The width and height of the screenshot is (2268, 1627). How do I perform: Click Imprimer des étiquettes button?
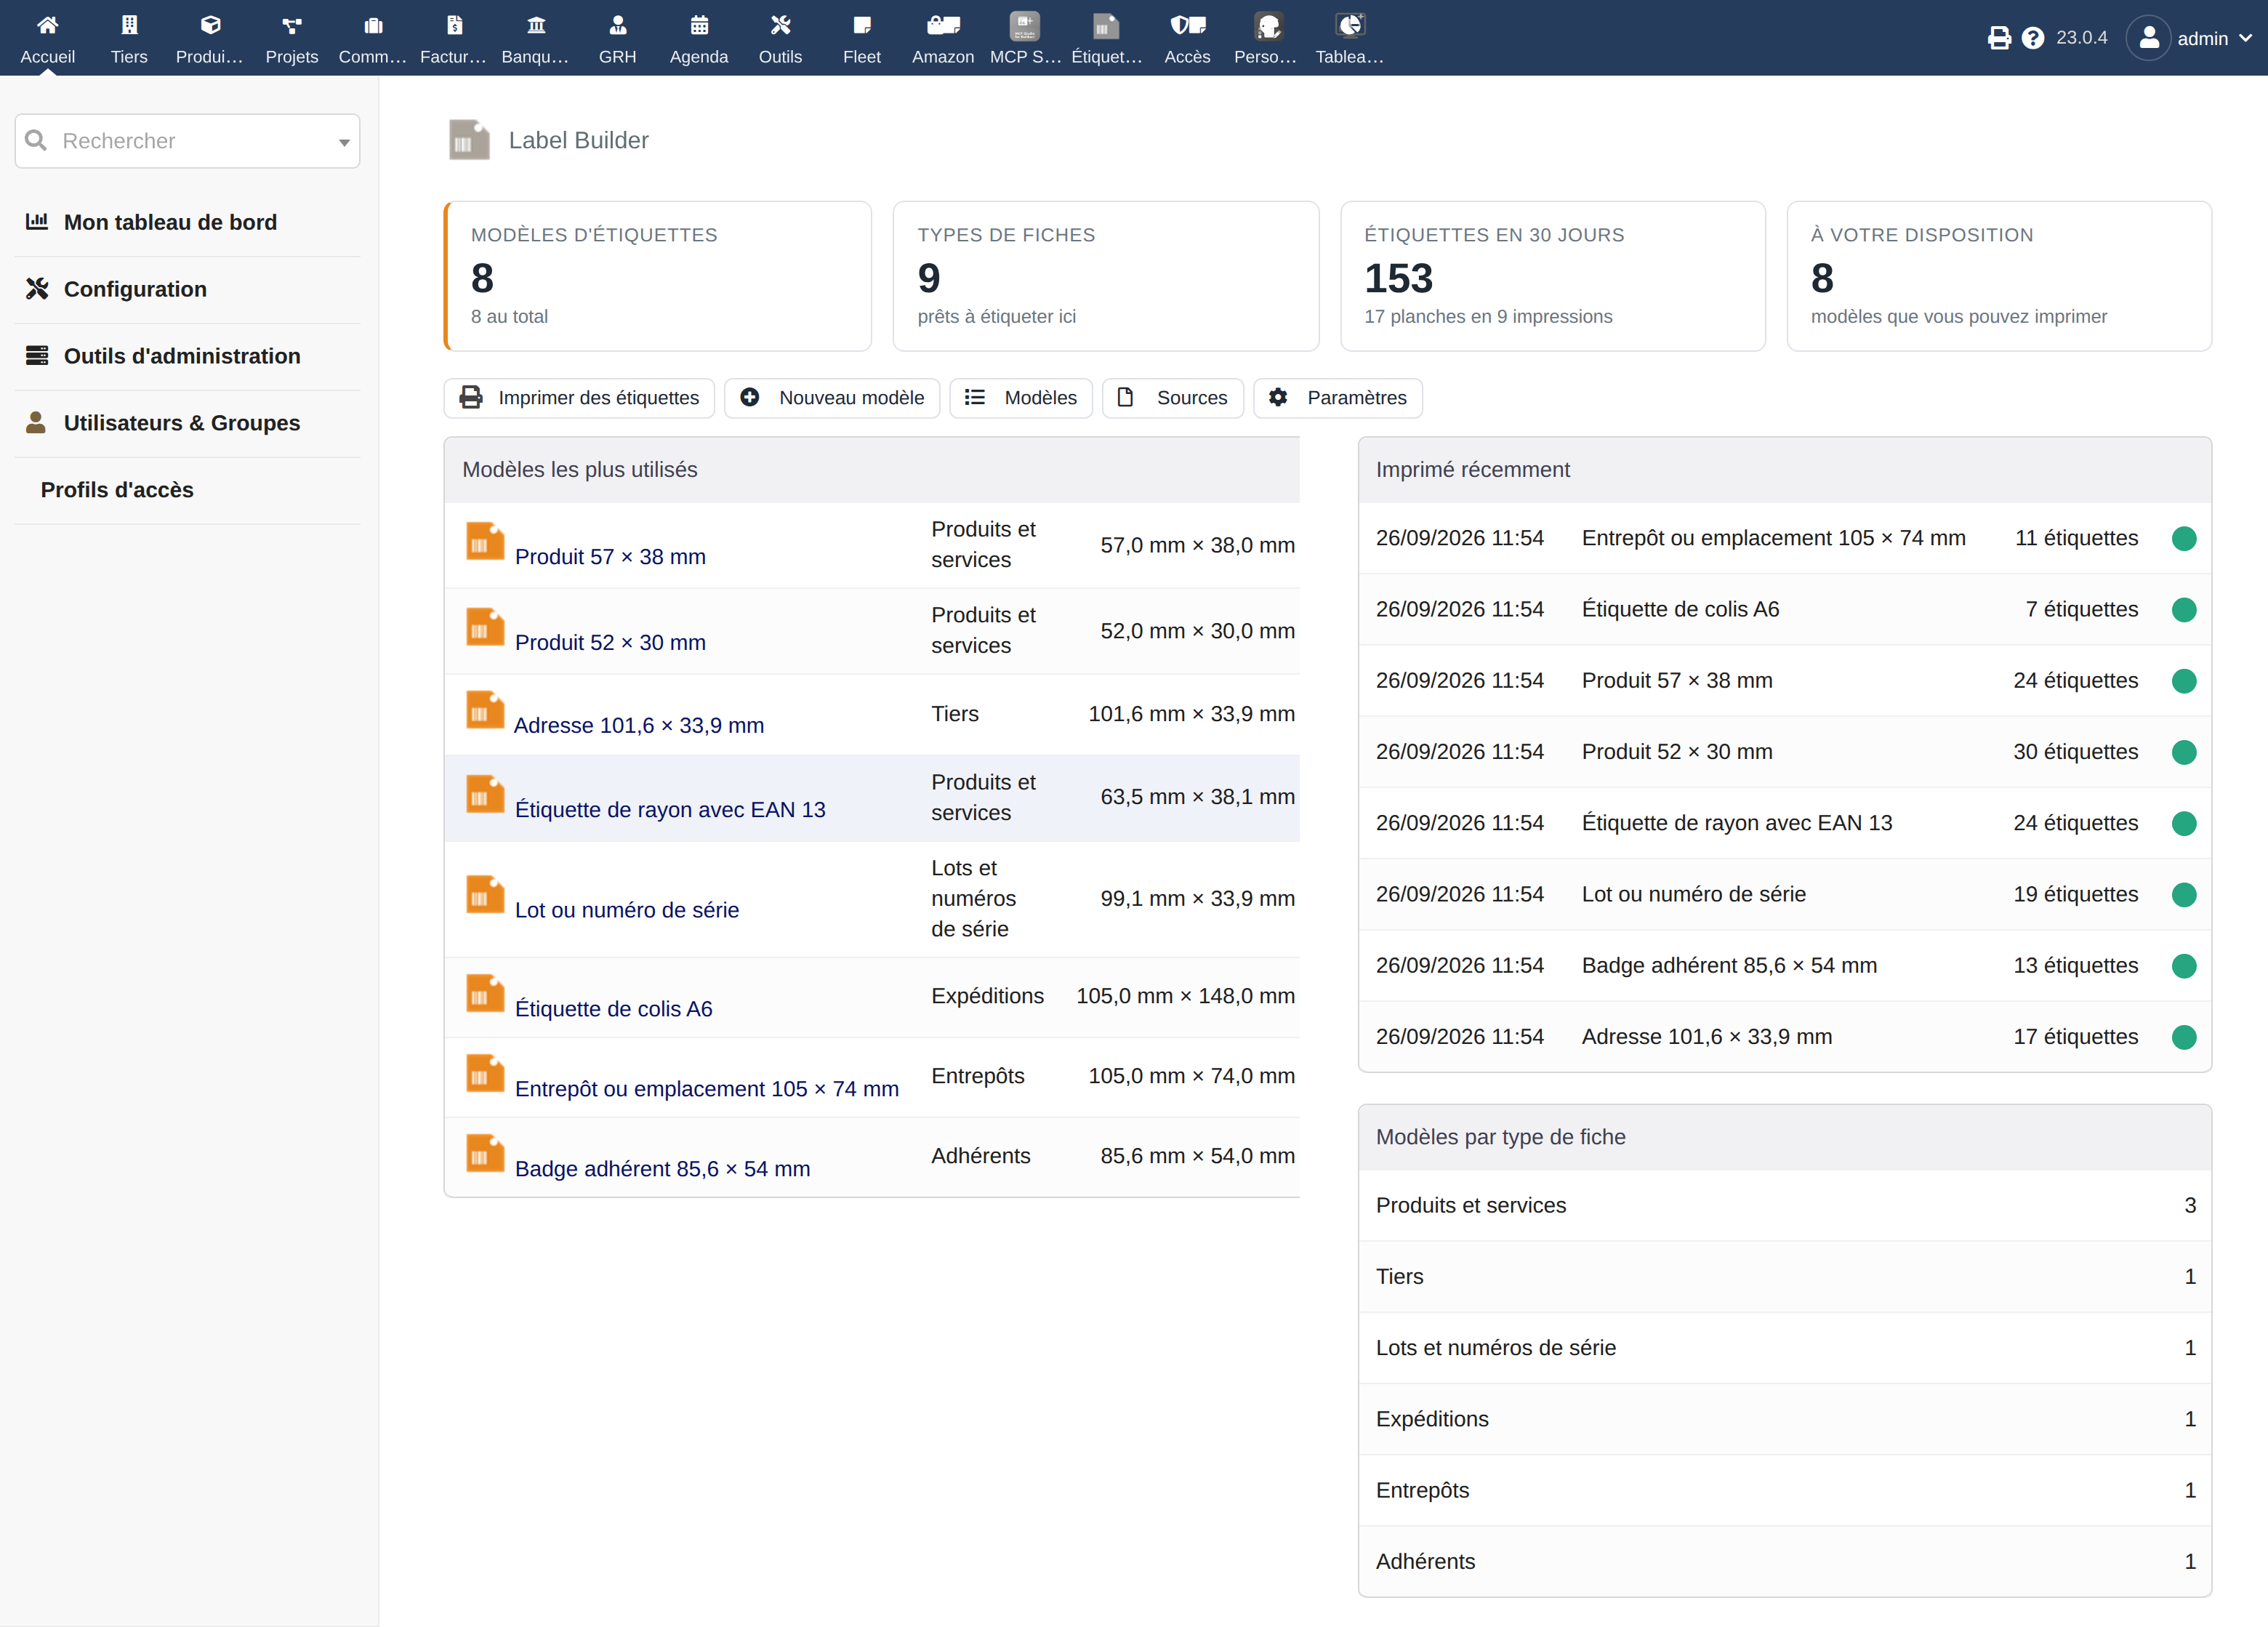click(x=579, y=398)
